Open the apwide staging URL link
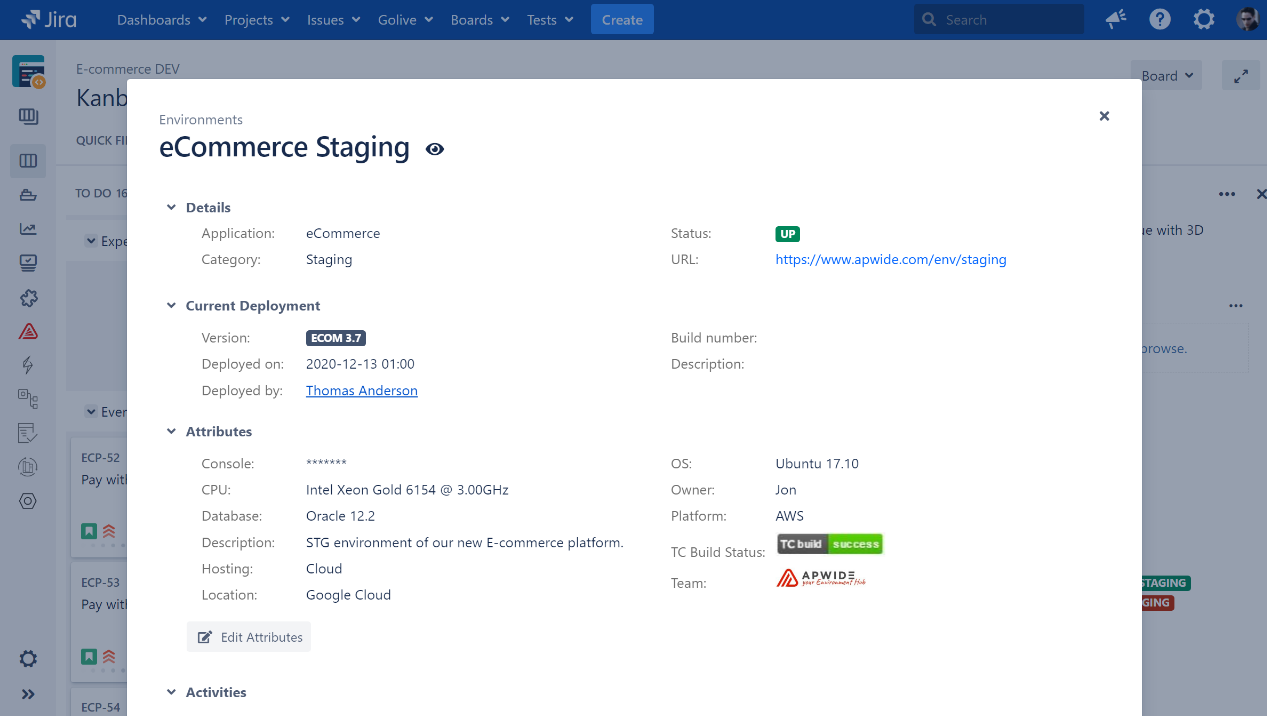The image size is (1267, 716). [890, 260]
